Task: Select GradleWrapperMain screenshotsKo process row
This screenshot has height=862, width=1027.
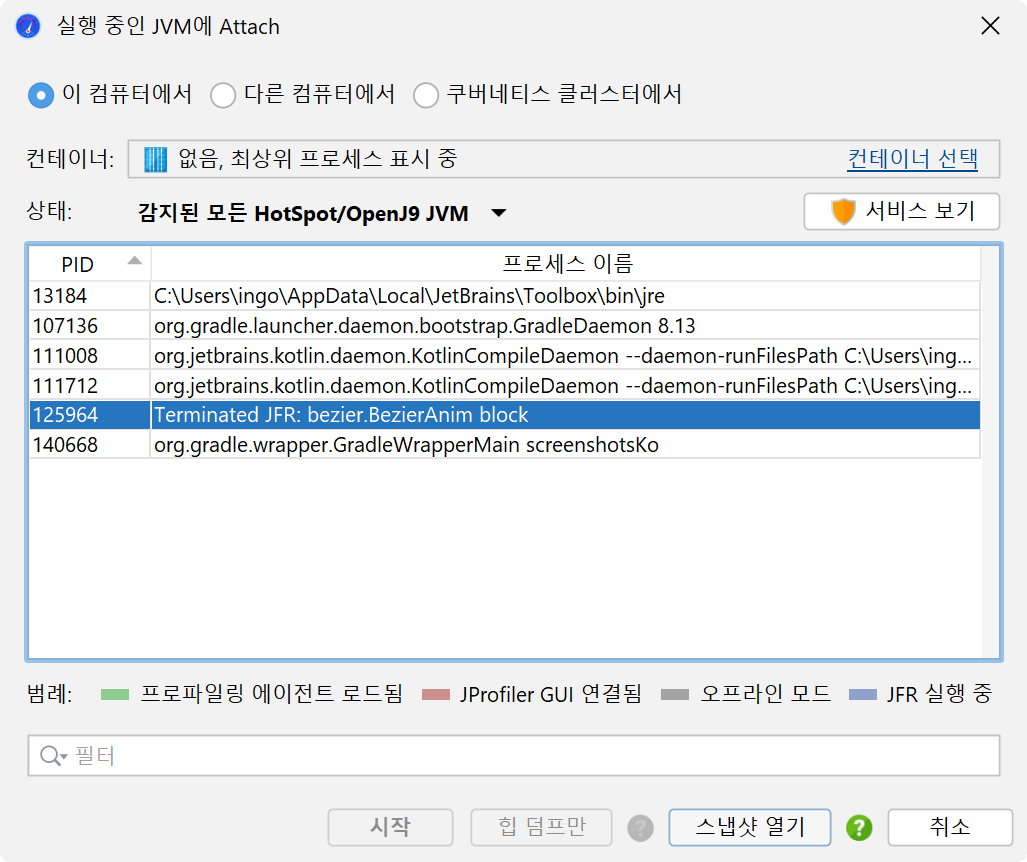Action: point(505,445)
